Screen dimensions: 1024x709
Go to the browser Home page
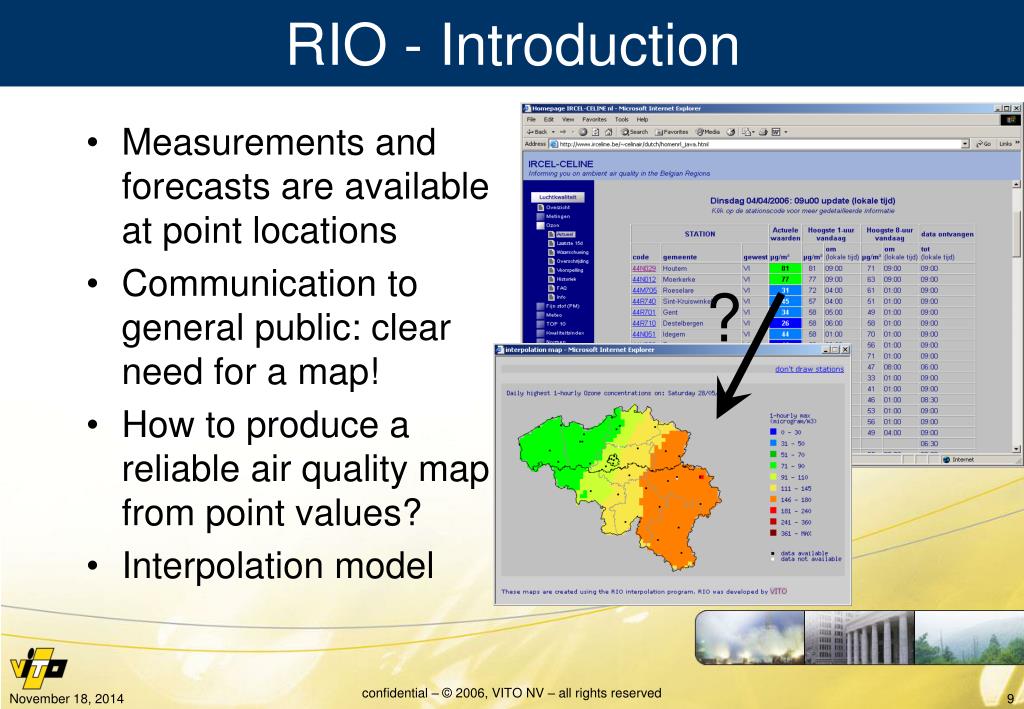[608, 132]
